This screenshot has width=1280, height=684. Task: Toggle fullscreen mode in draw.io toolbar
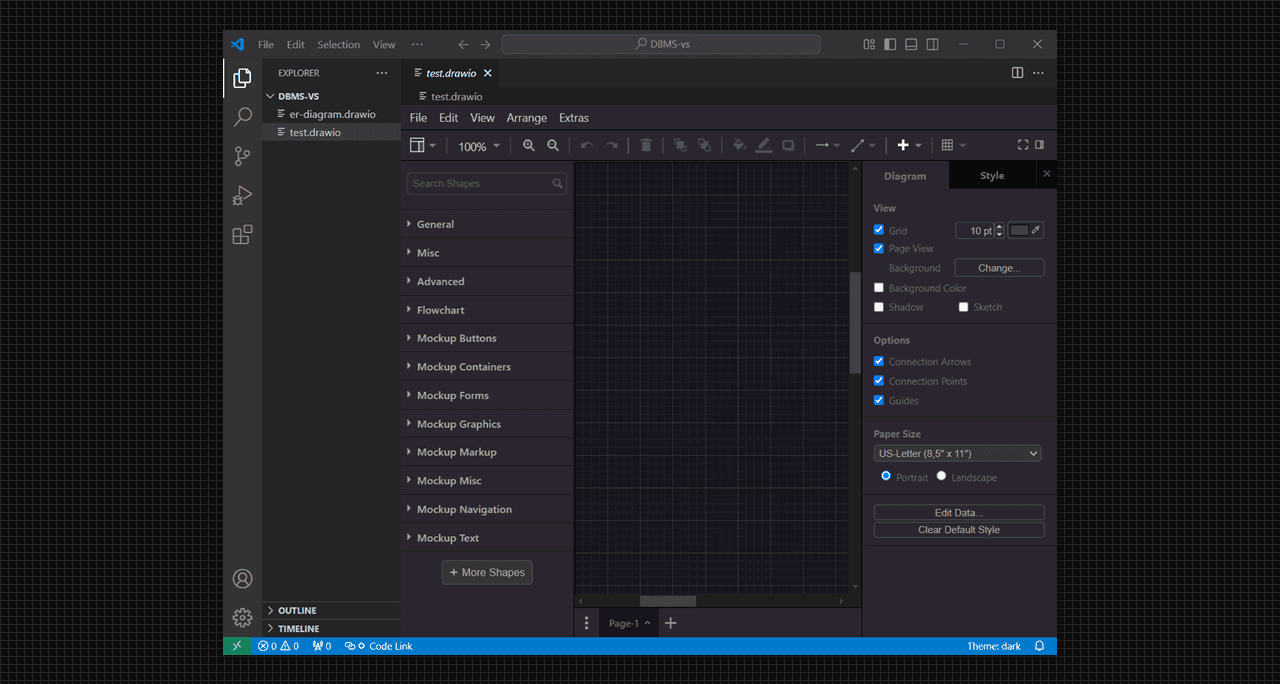pyautogui.click(x=1022, y=145)
